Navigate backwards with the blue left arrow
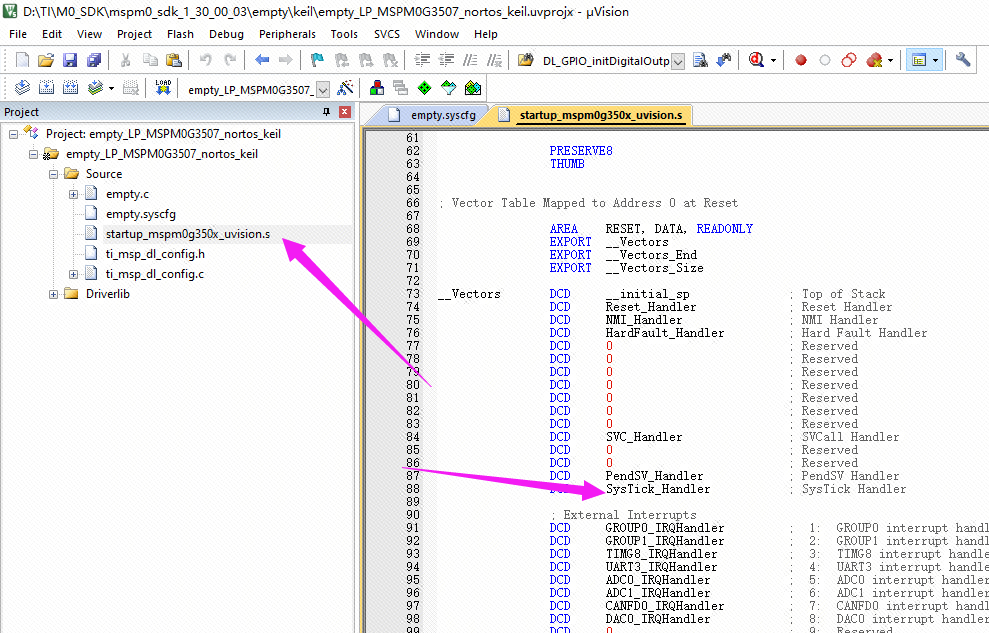 (x=262, y=61)
